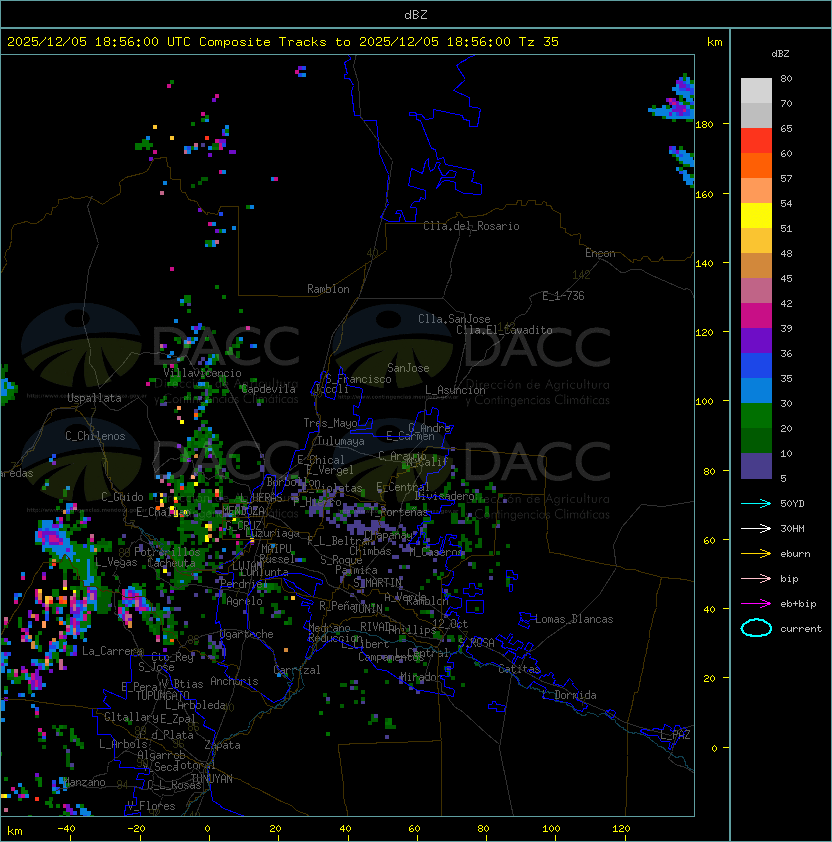Click the 'Carrizal' map label
This screenshot has width=832, height=842.
(297, 670)
